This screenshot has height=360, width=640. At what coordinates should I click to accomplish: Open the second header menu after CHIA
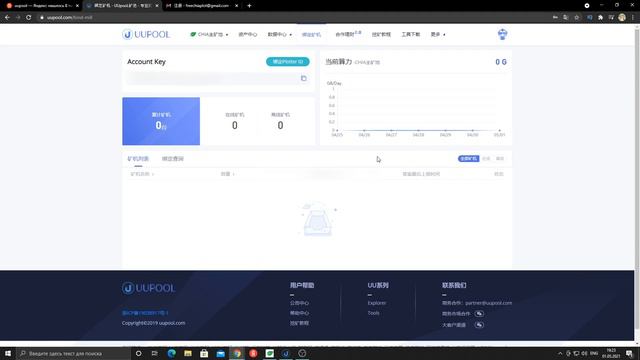[247, 34]
